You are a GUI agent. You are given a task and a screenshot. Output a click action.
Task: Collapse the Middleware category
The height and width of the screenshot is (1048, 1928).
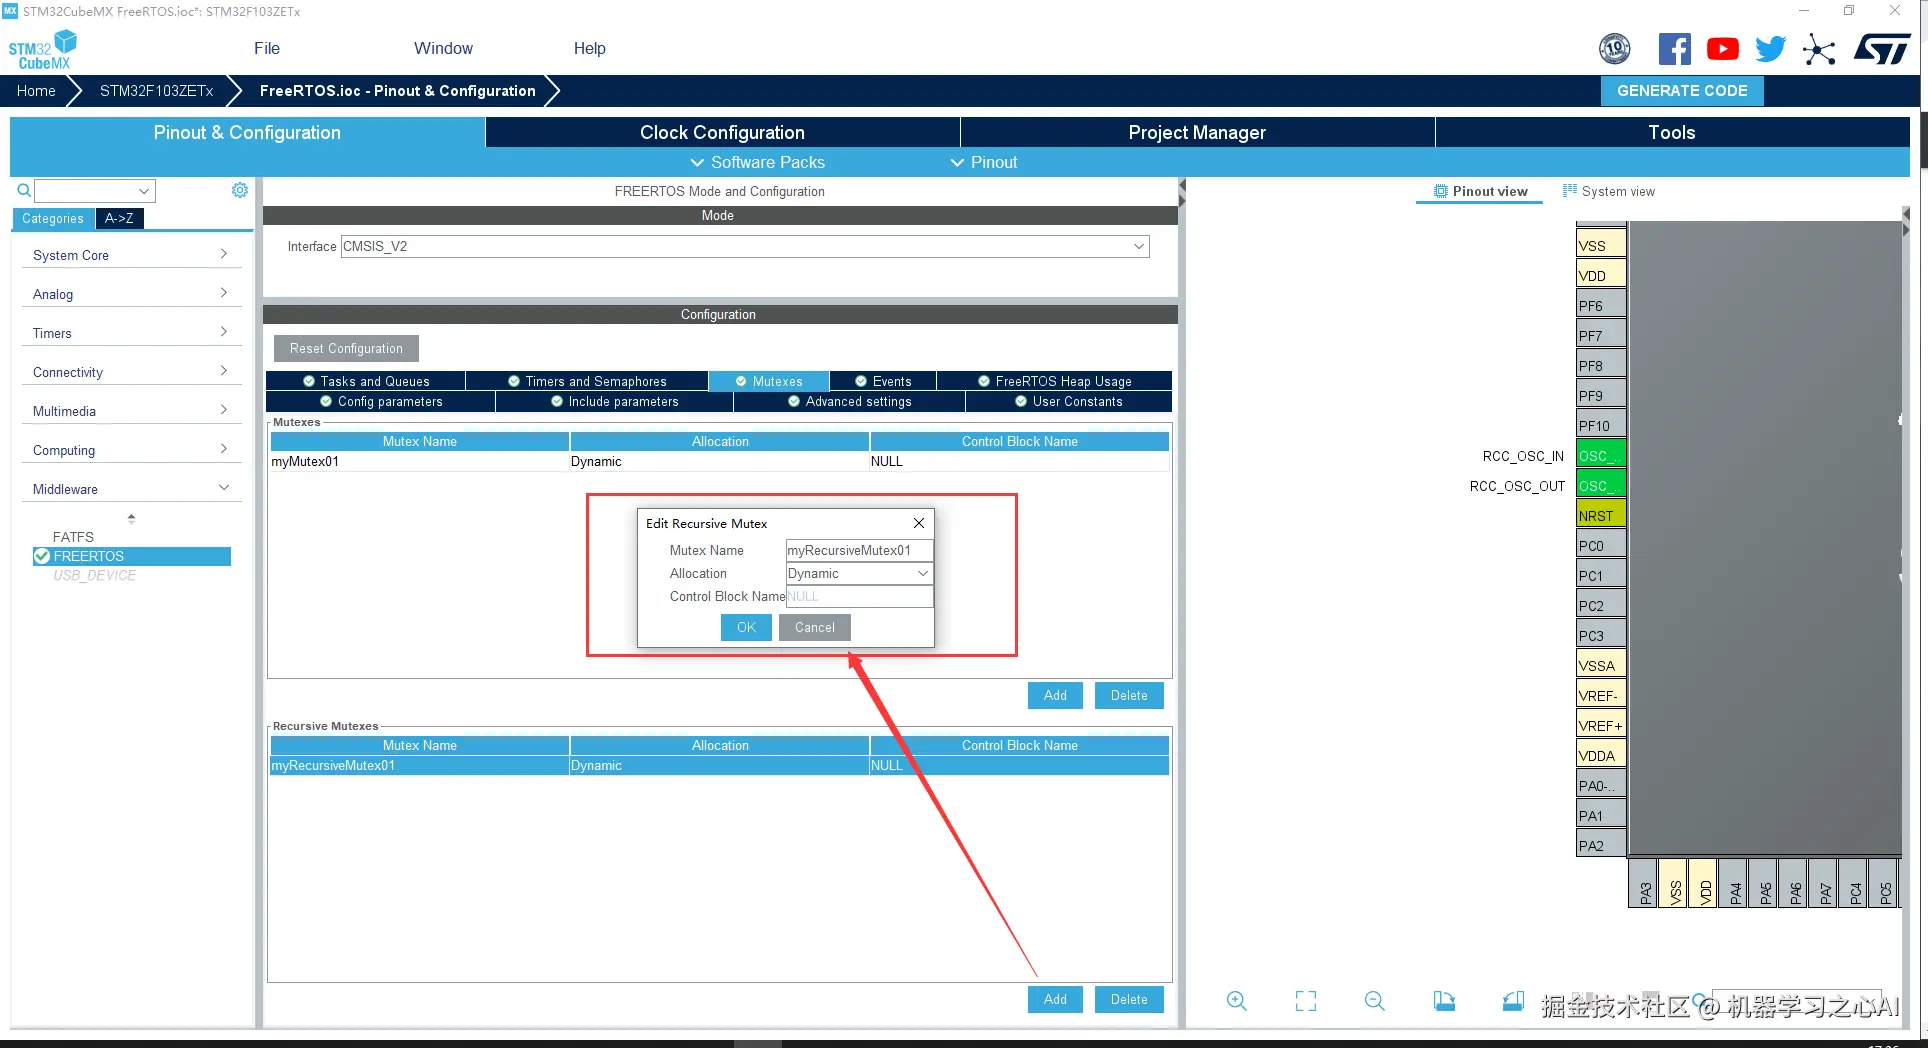point(131,489)
